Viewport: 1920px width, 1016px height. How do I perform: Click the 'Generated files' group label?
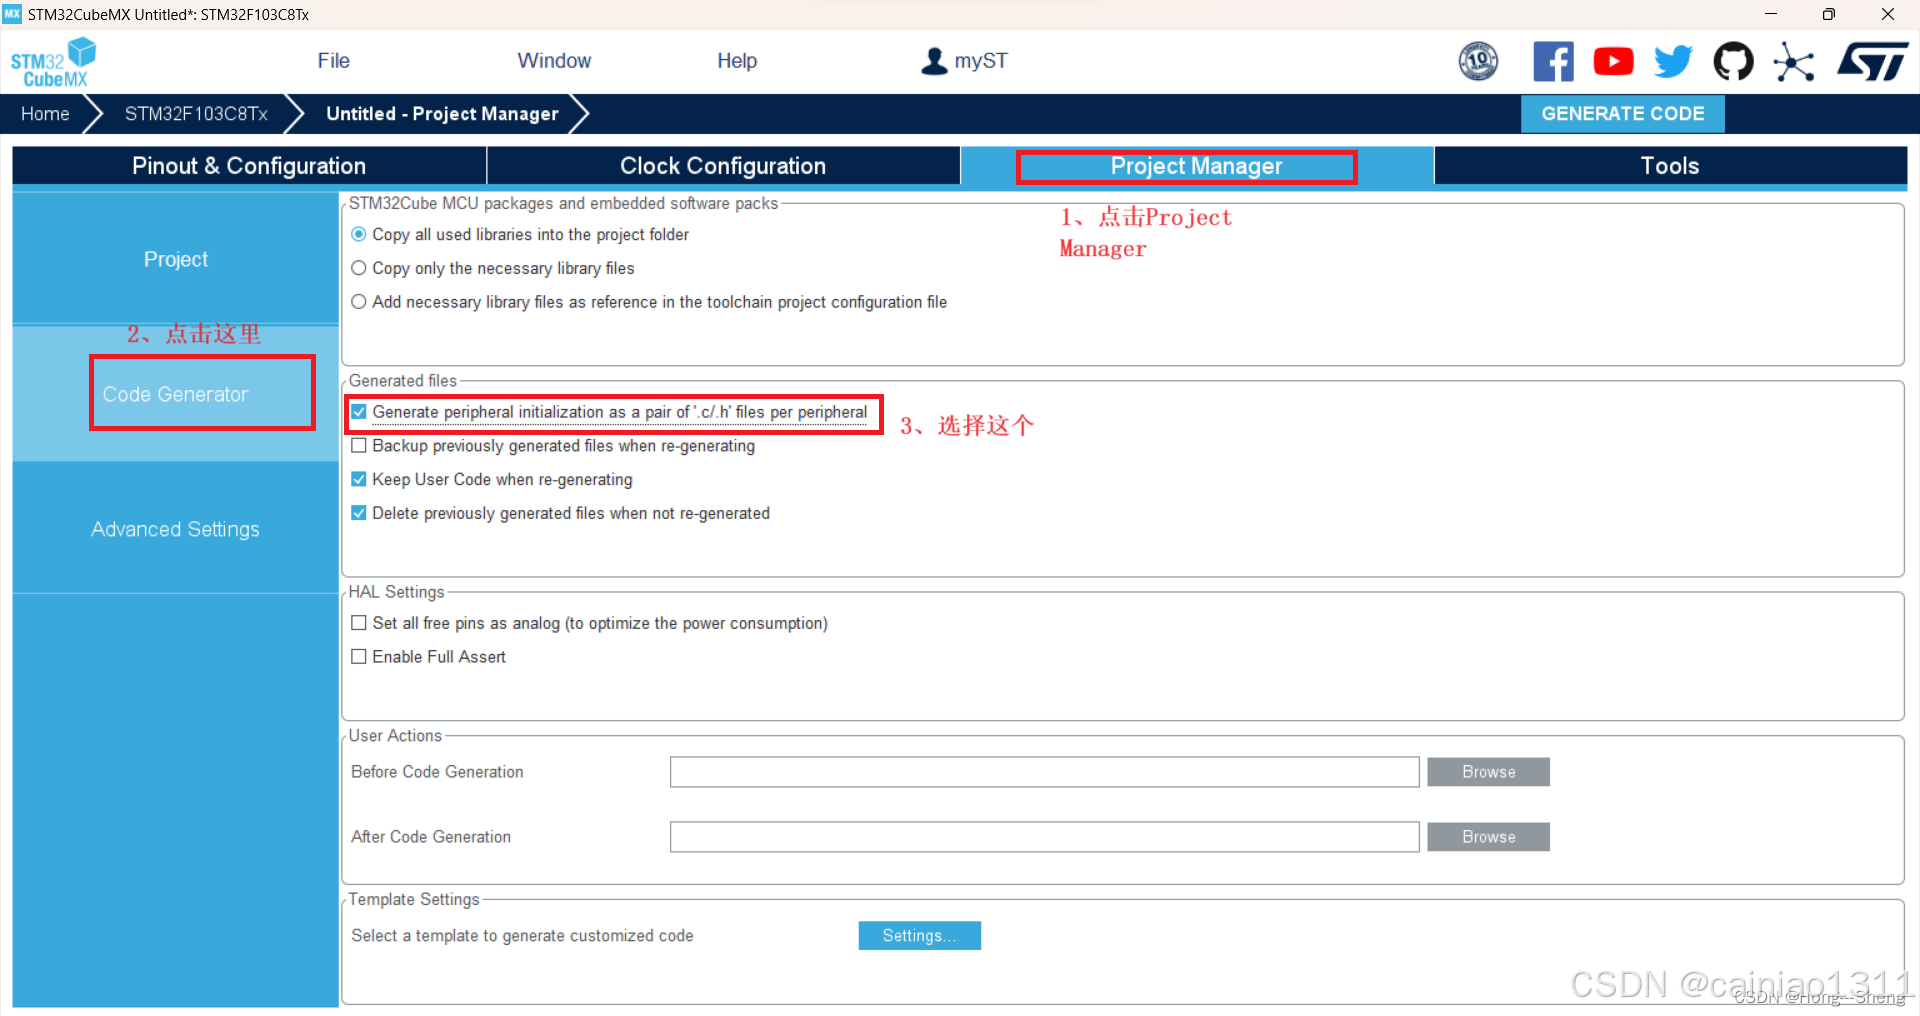pyautogui.click(x=403, y=381)
